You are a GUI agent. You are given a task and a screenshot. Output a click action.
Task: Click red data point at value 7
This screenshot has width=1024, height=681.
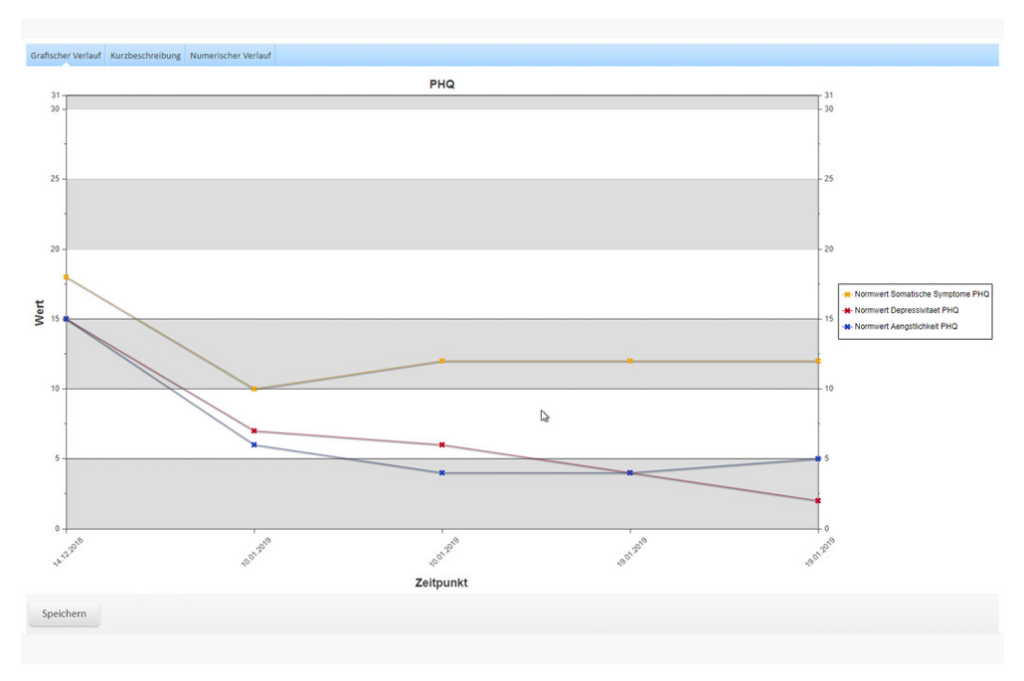(x=254, y=431)
